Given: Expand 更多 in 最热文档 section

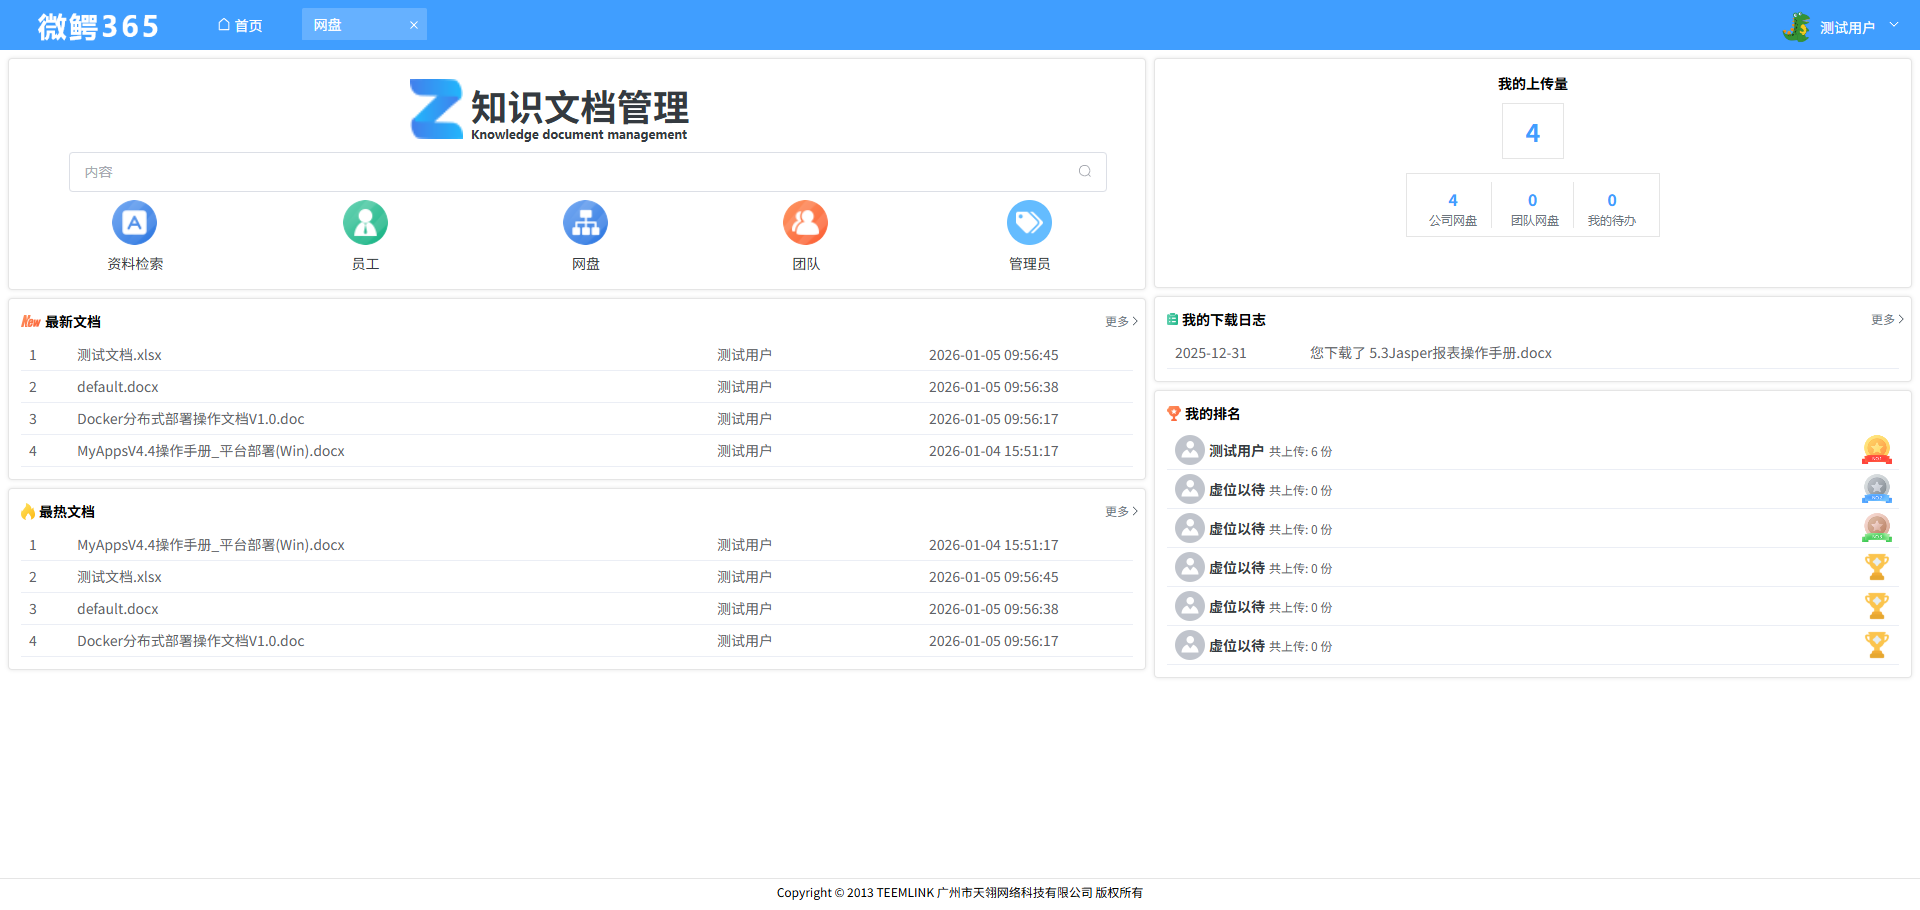Looking at the screenshot, I should (1122, 511).
